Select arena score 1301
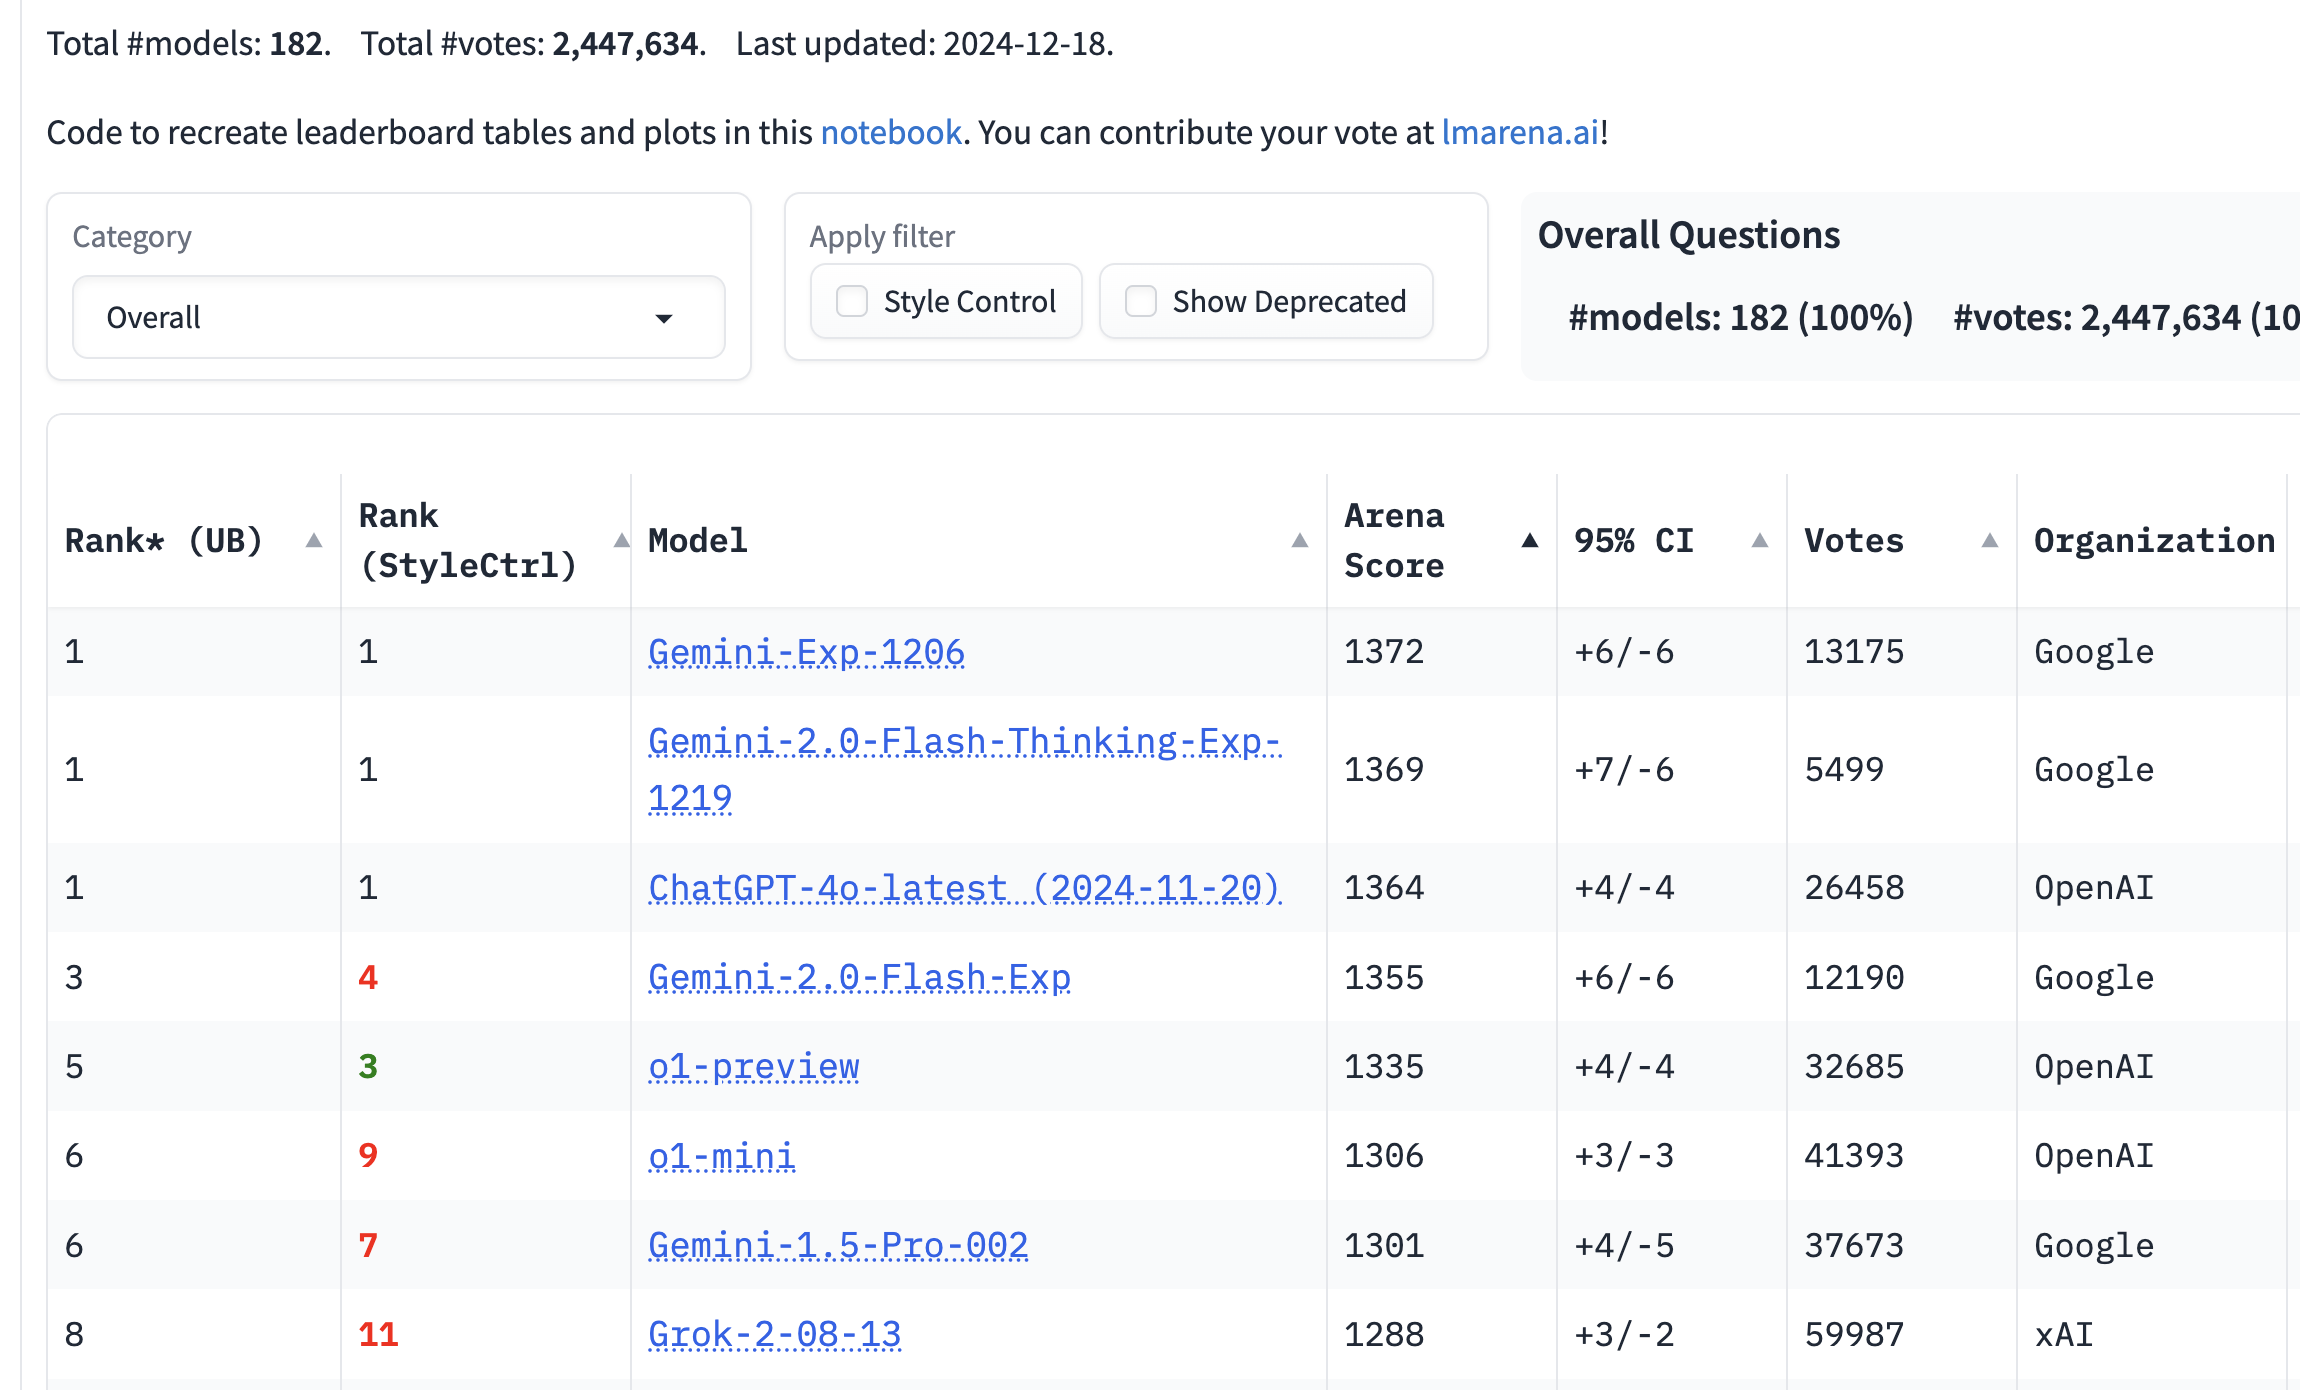The height and width of the screenshot is (1390, 2300). click(1384, 1246)
